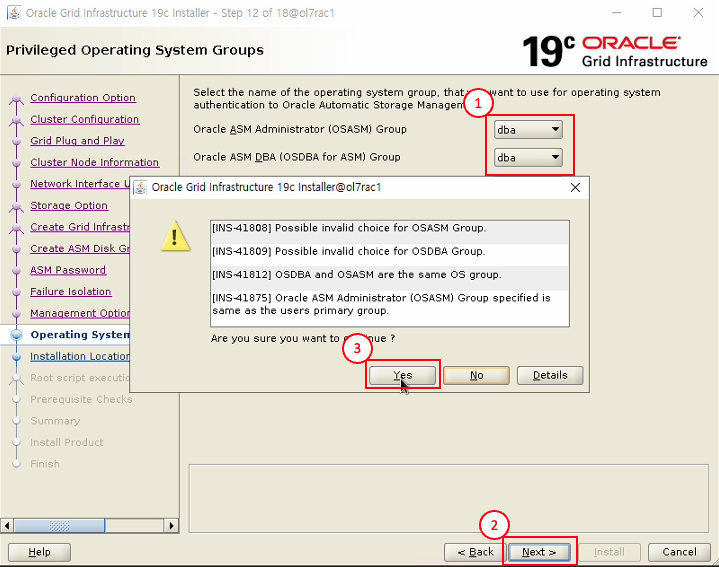This screenshot has width=719, height=567.
Task: Open the OSASM Group dropdown
Action: tap(528, 130)
